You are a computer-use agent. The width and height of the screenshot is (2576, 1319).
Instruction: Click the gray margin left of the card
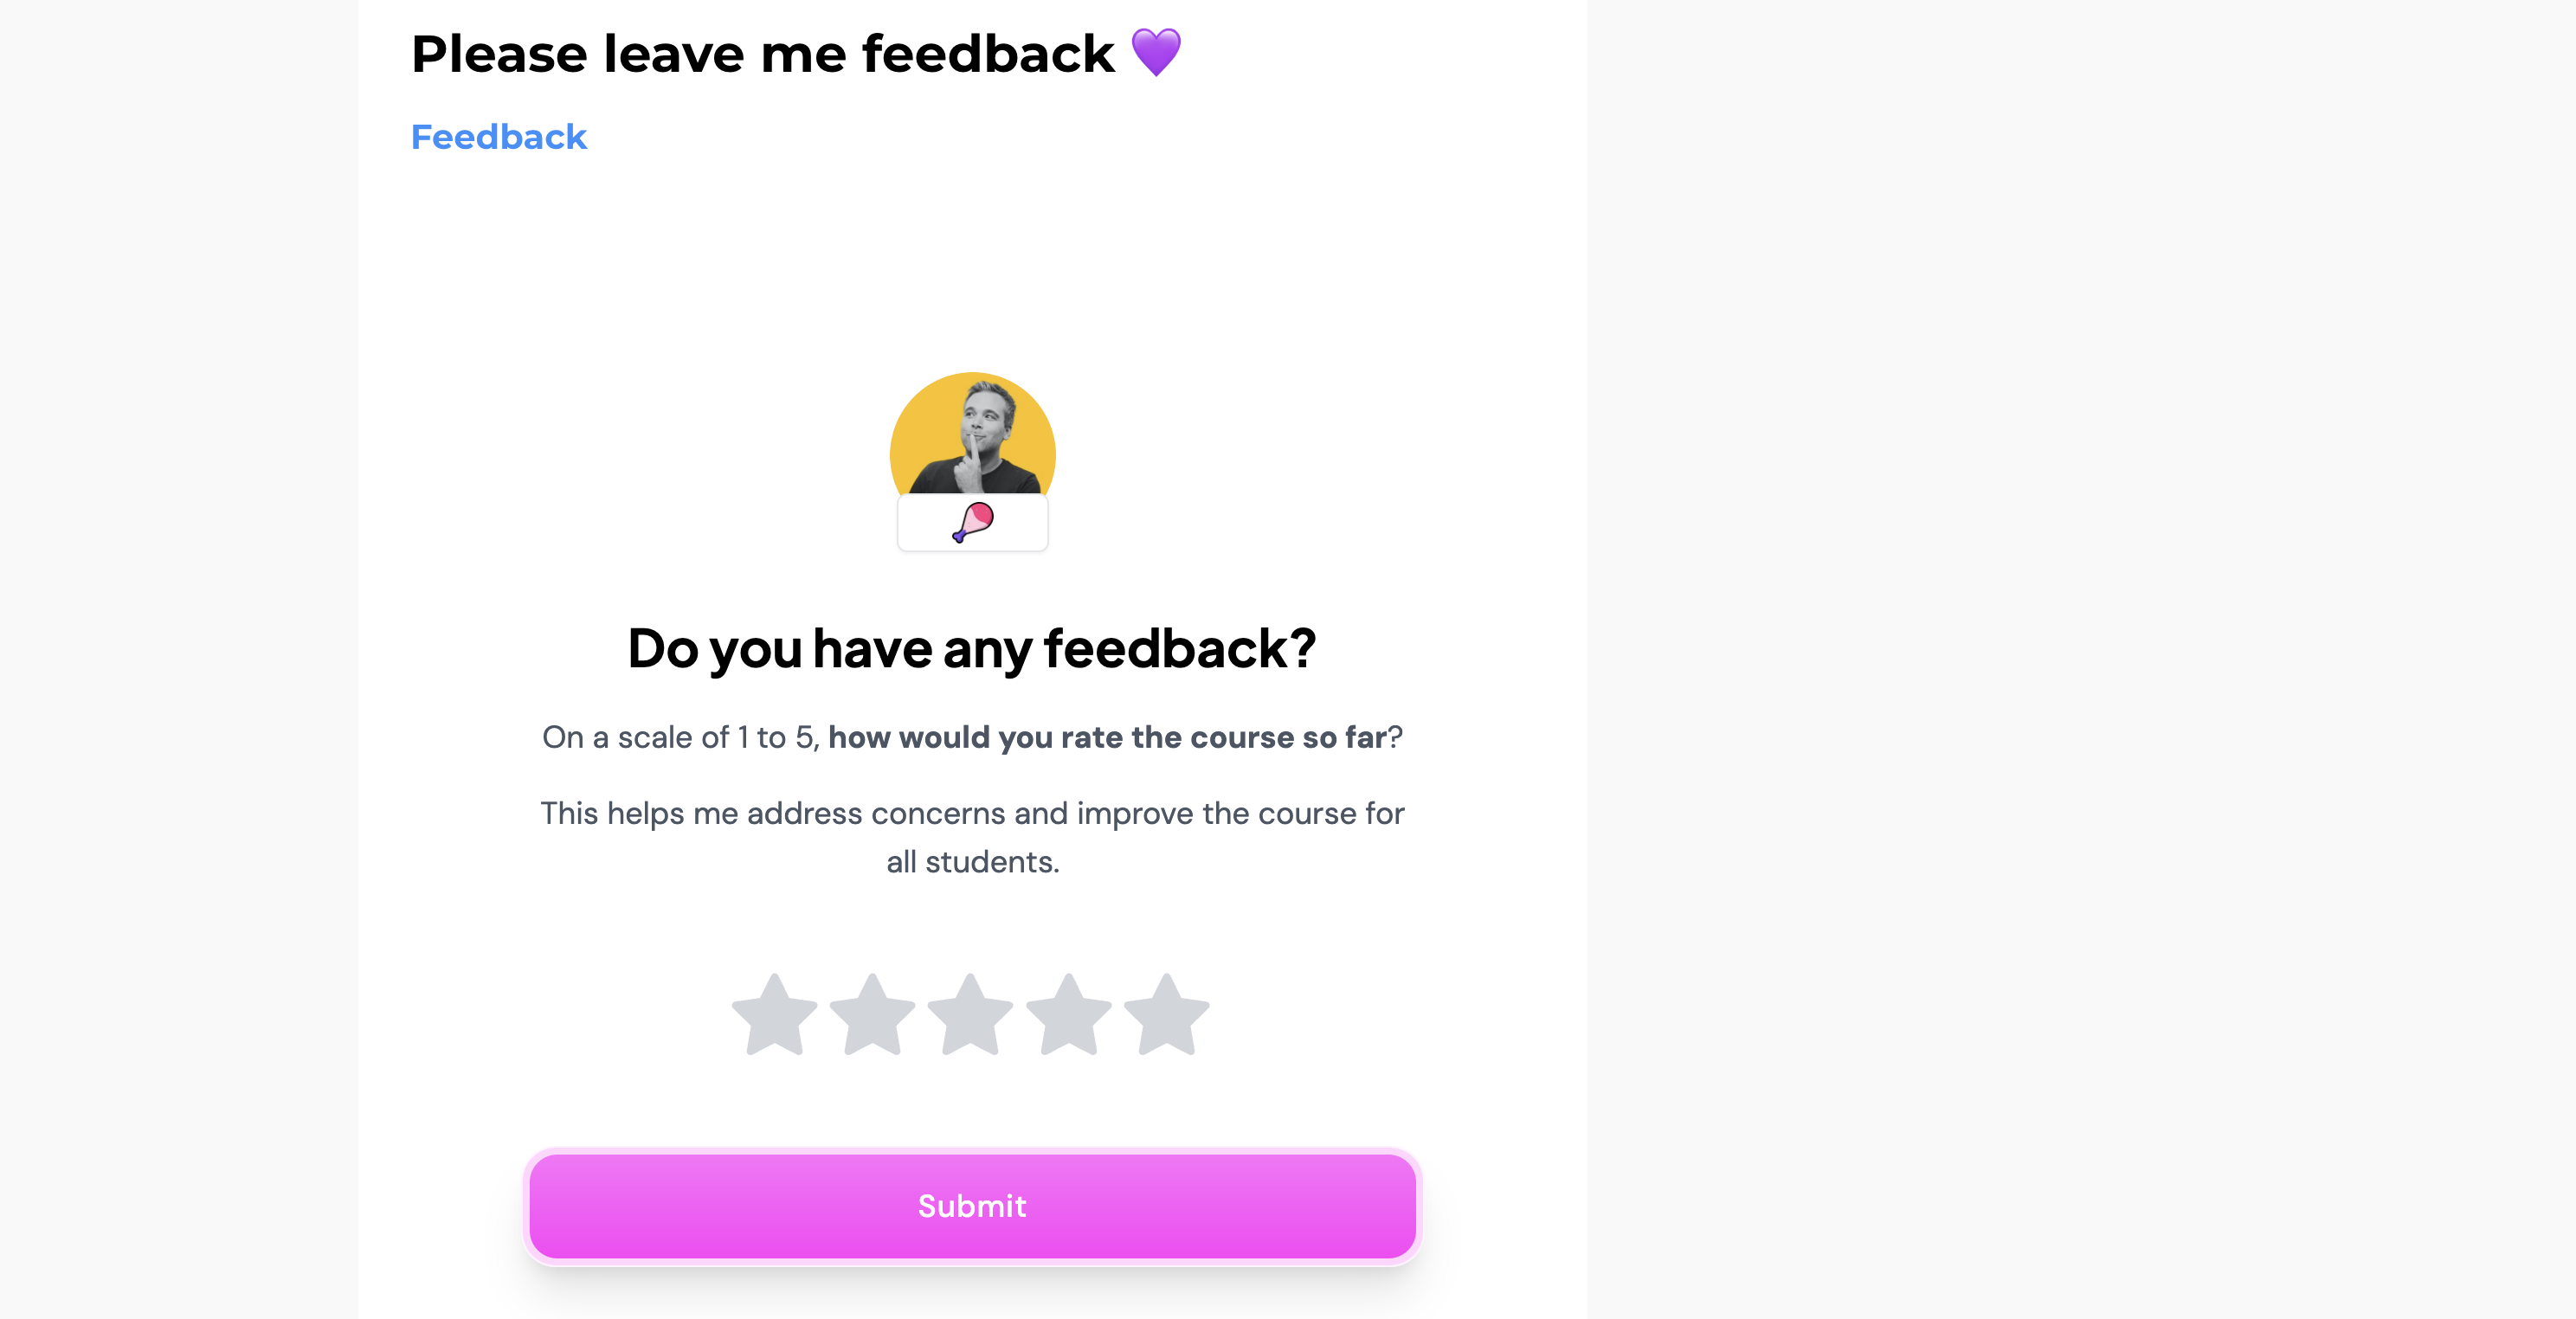(x=179, y=660)
